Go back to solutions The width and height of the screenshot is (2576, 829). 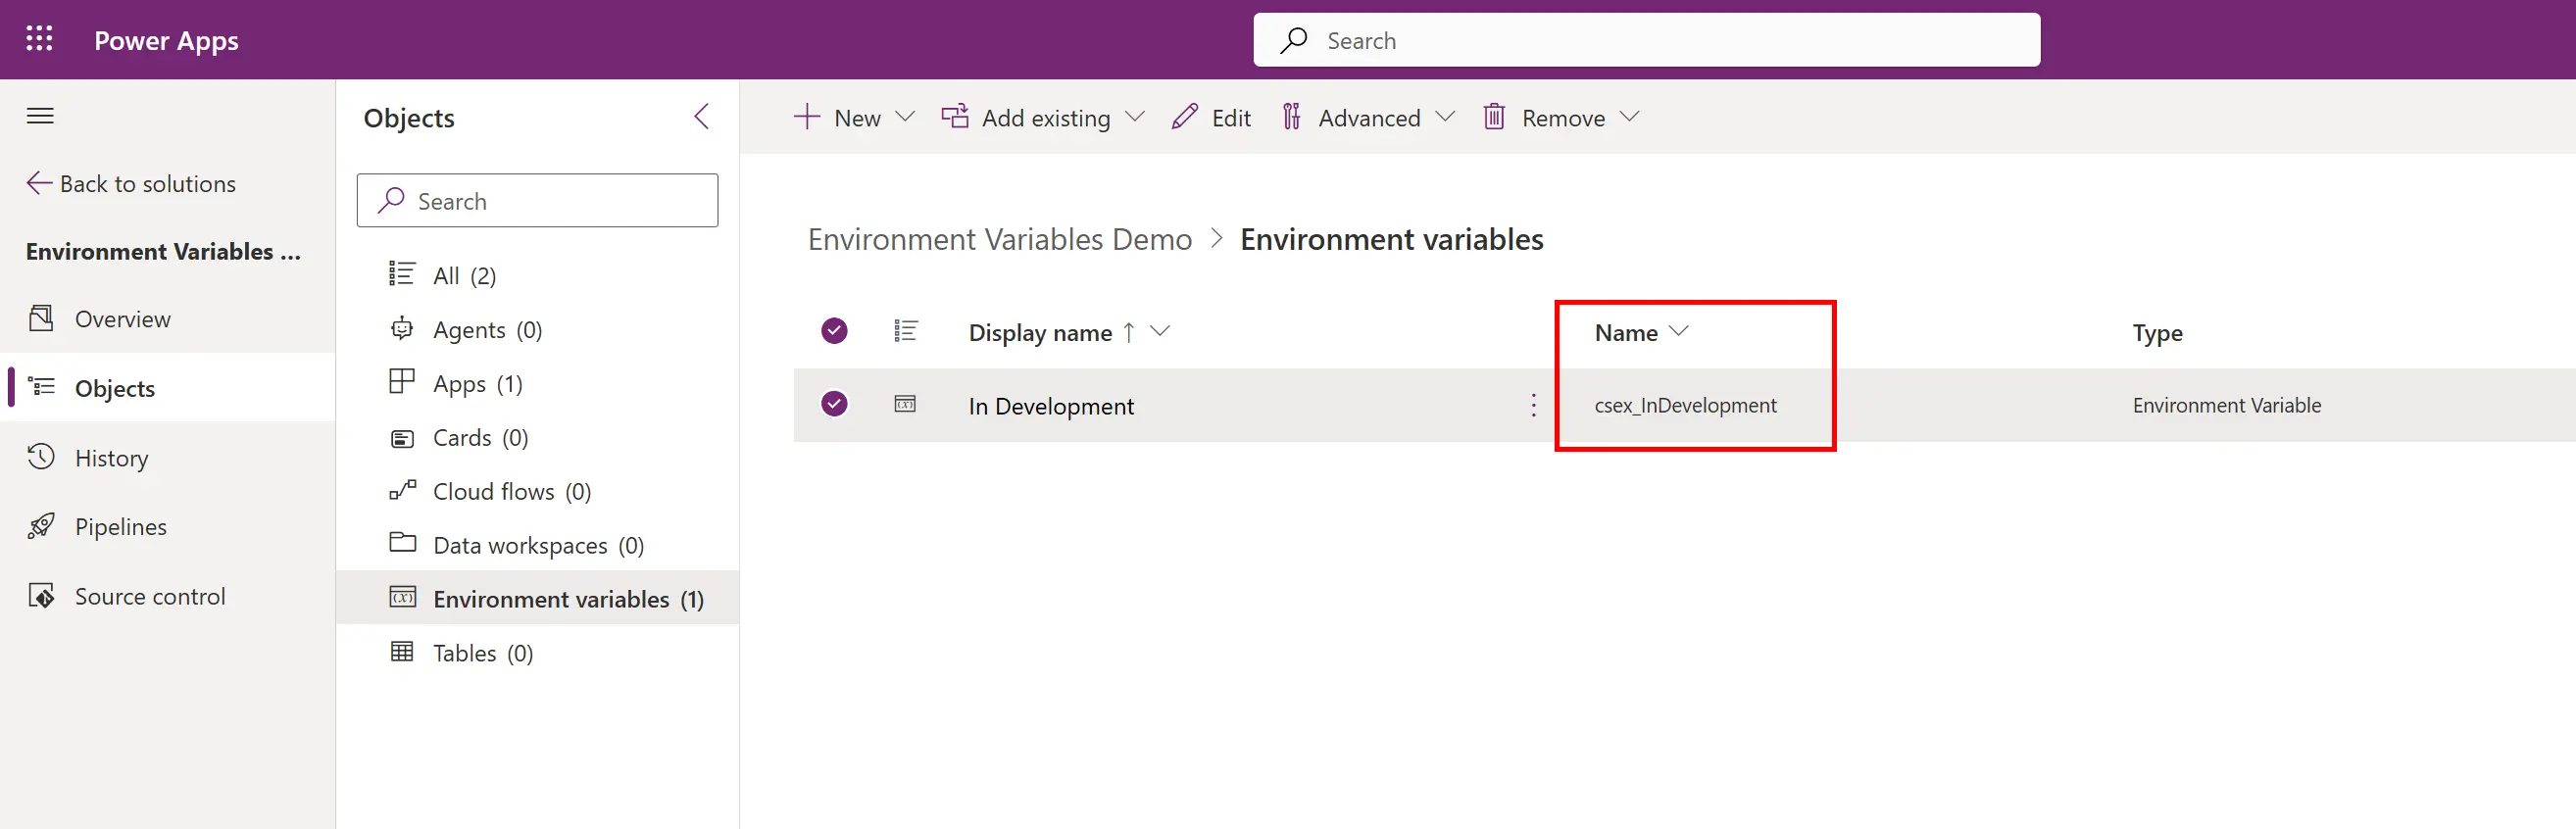(132, 184)
